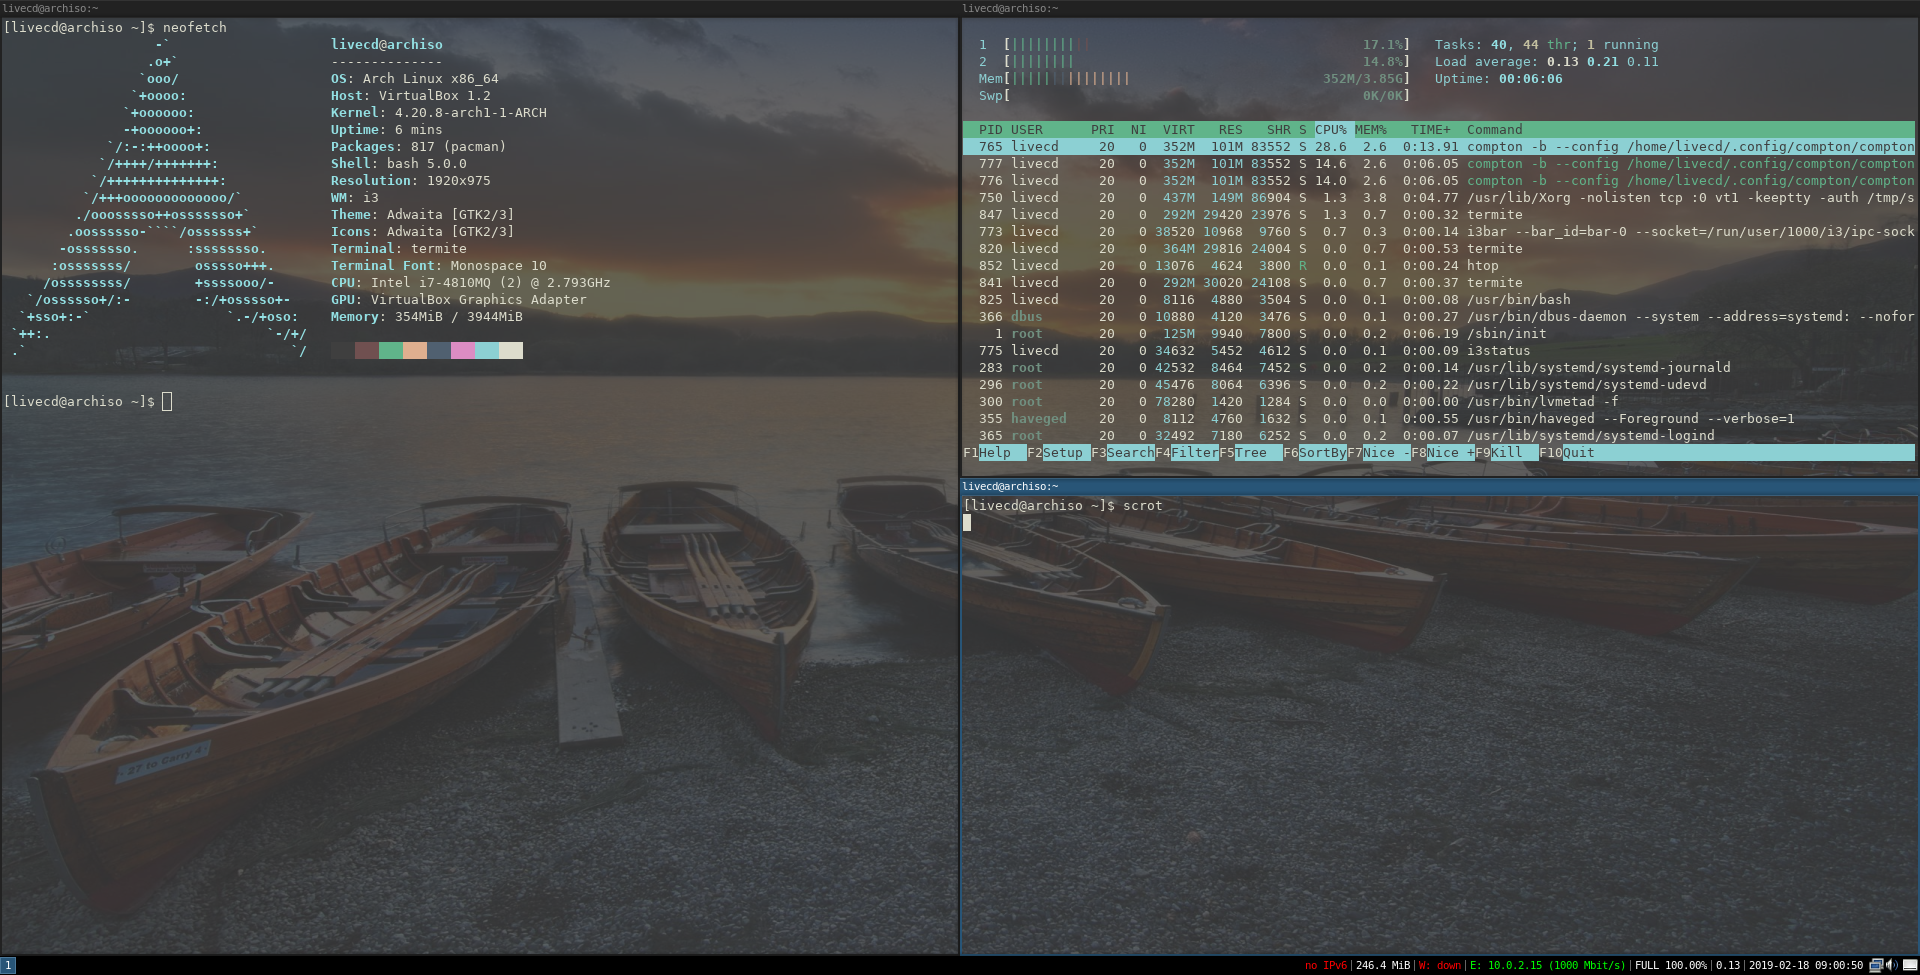Select htop row PID 365 systemd-logind
This screenshot has height=975, width=1920.
click(x=1439, y=436)
